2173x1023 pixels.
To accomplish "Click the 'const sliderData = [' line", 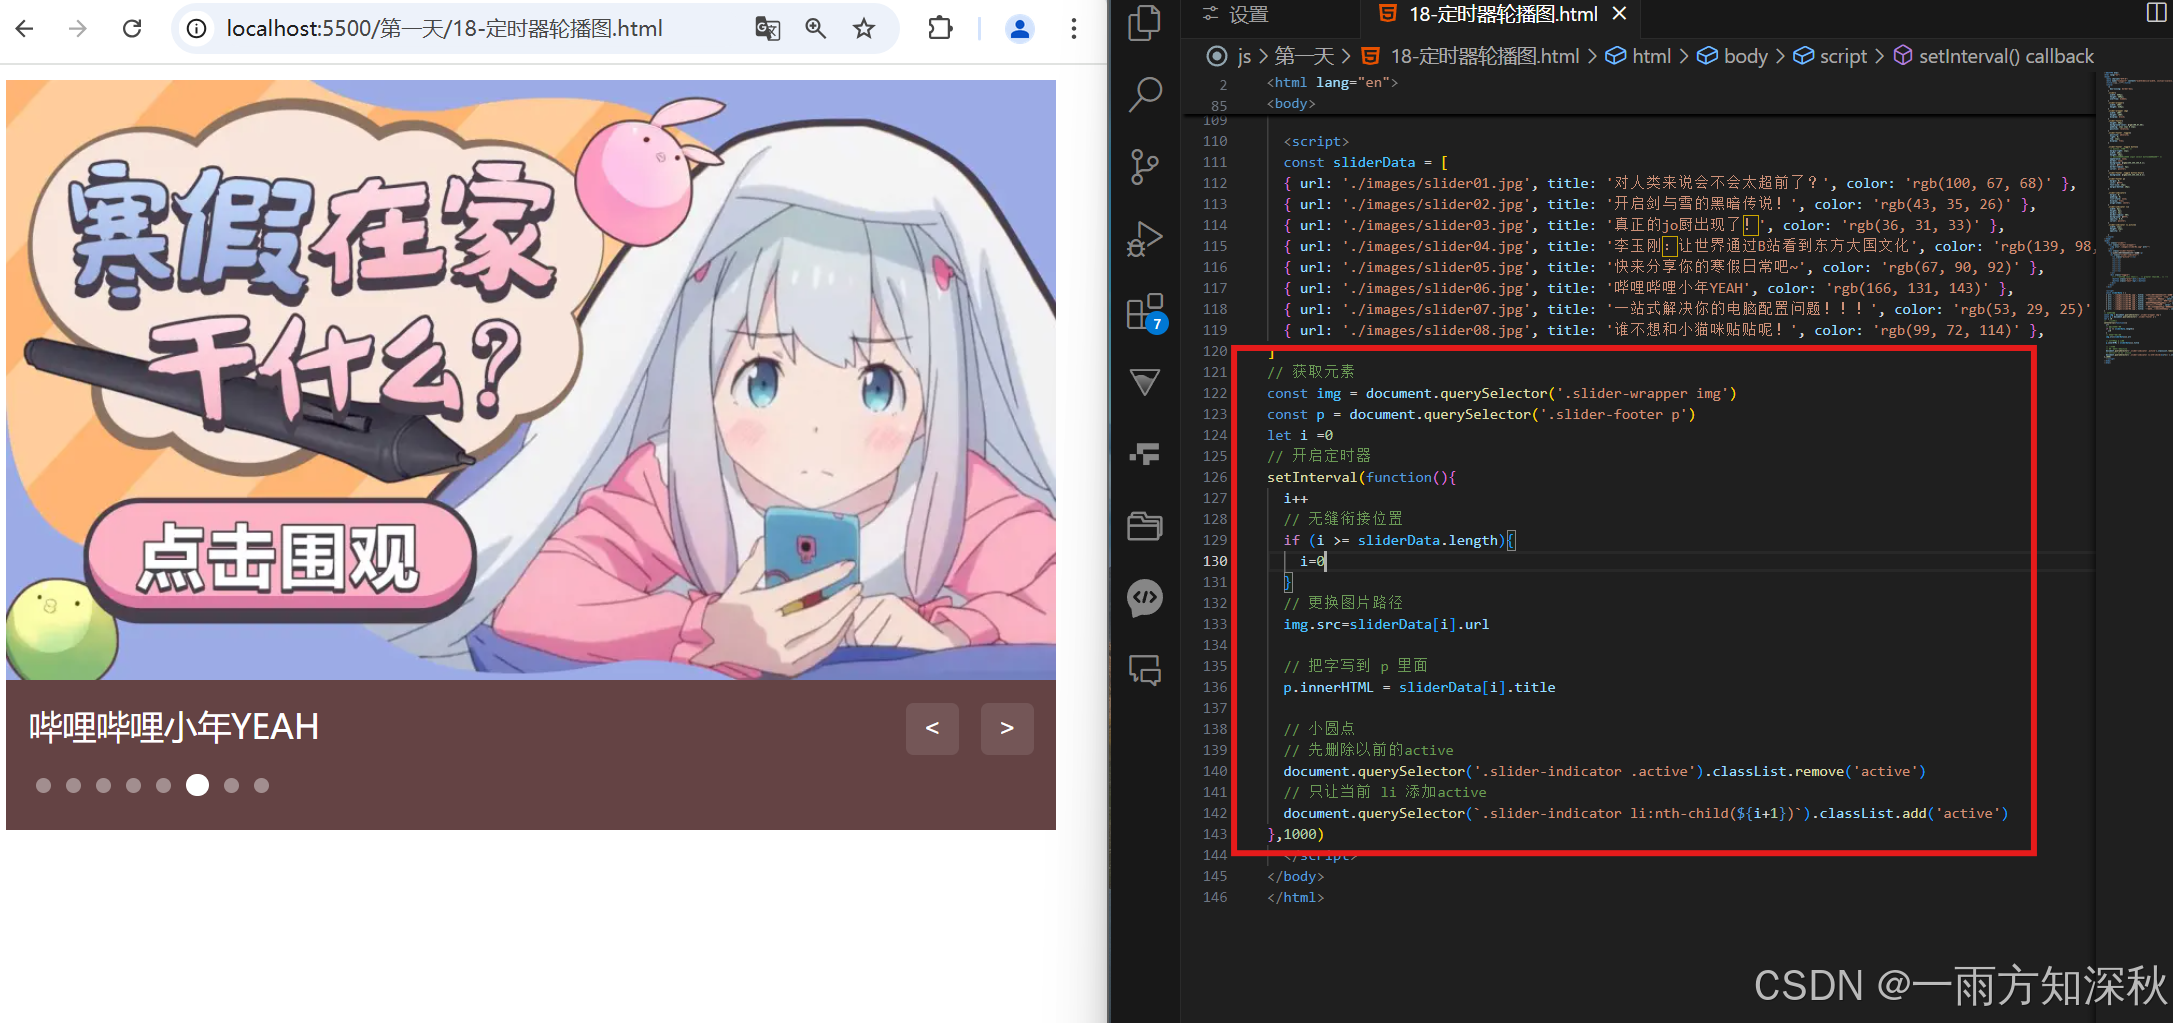I will [x=1365, y=162].
